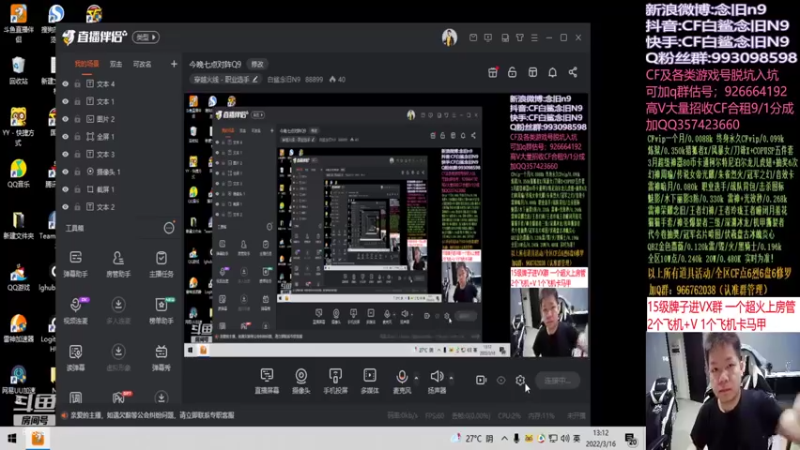Click the record video icon near settings
This screenshot has height=450, width=800.
pyautogui.click(x=481, y=380)
